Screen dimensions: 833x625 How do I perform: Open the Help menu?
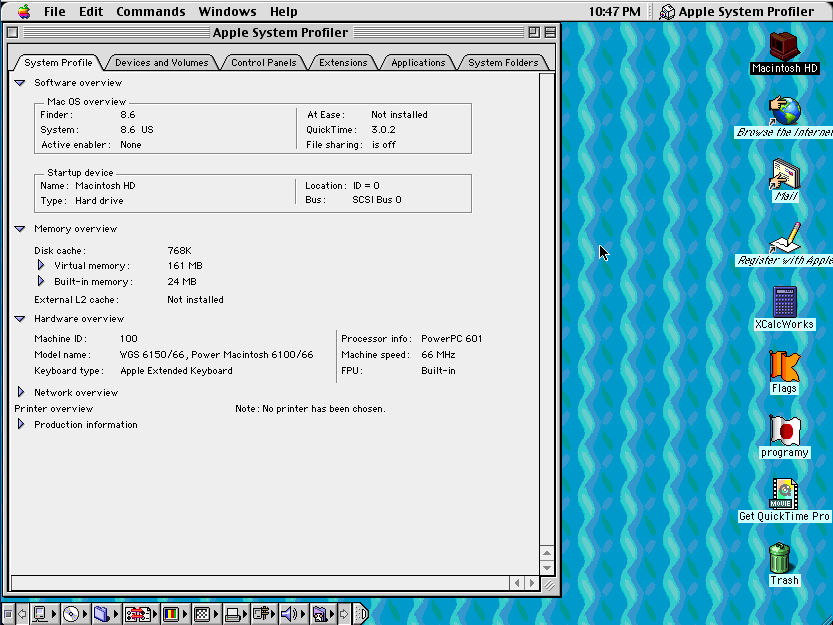[x=284, y=11]
